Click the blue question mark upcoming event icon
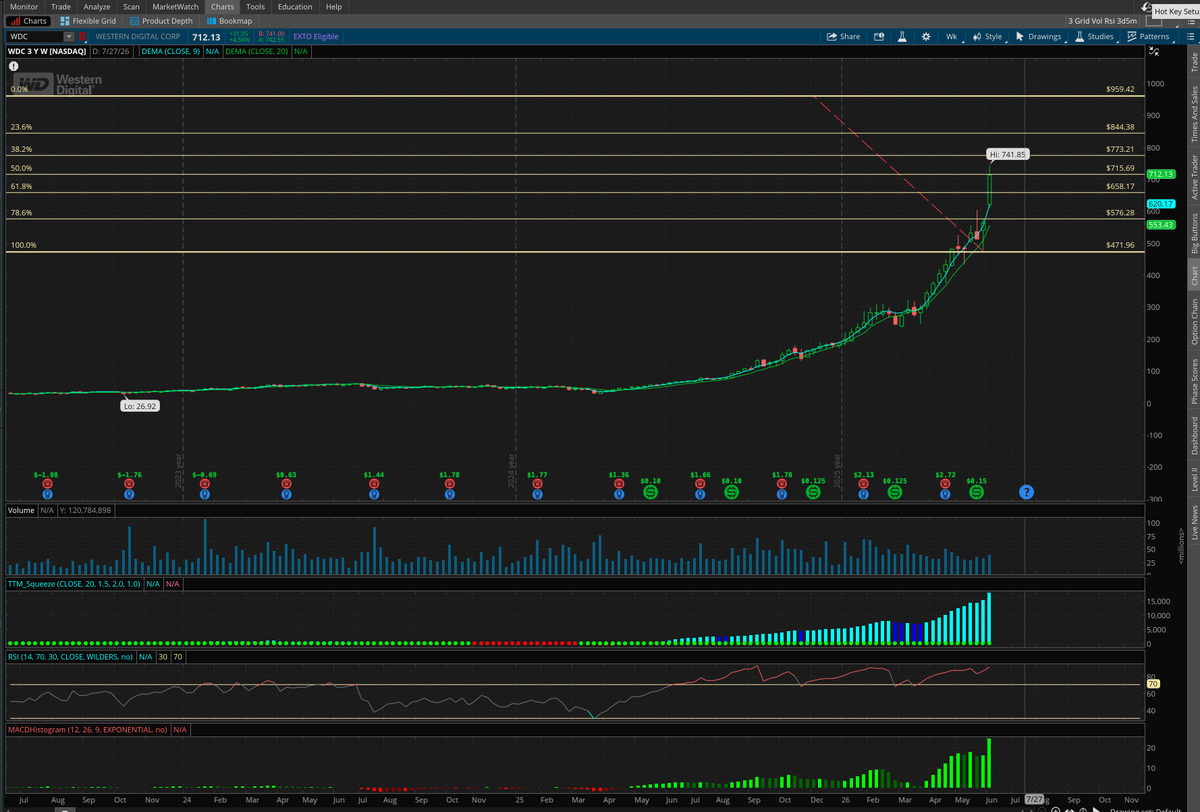 tap(1026, 492)
